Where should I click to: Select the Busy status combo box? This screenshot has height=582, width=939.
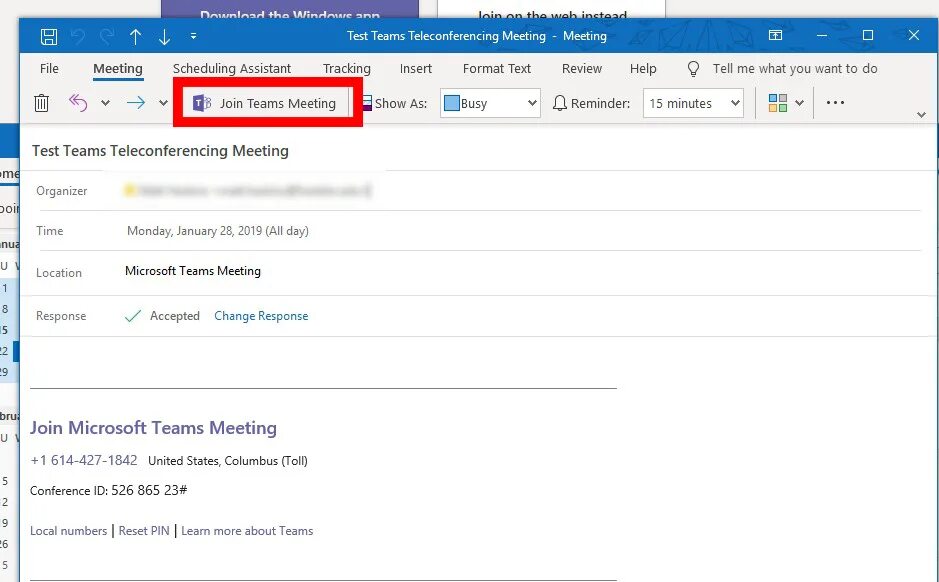pyautogui.click(x=489, y=102)
